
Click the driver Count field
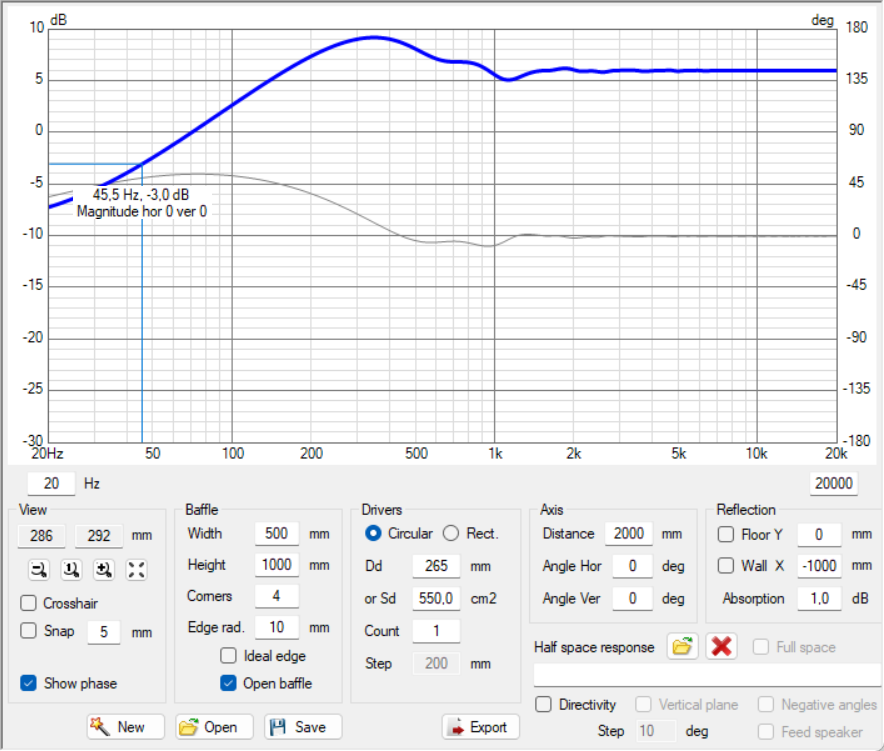coord(436,631)
